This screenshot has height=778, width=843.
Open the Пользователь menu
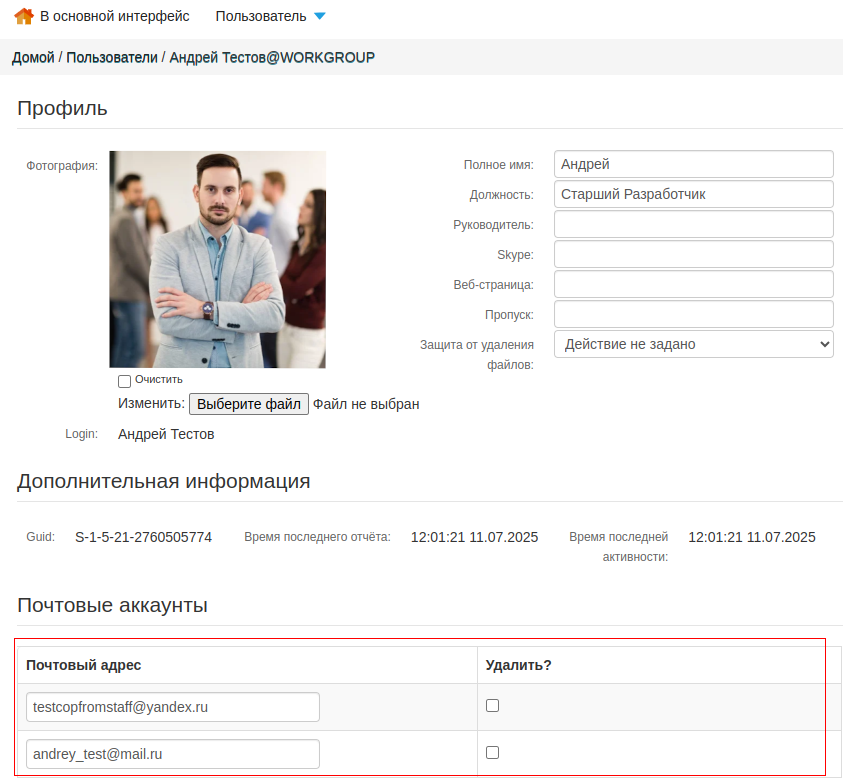260,17
